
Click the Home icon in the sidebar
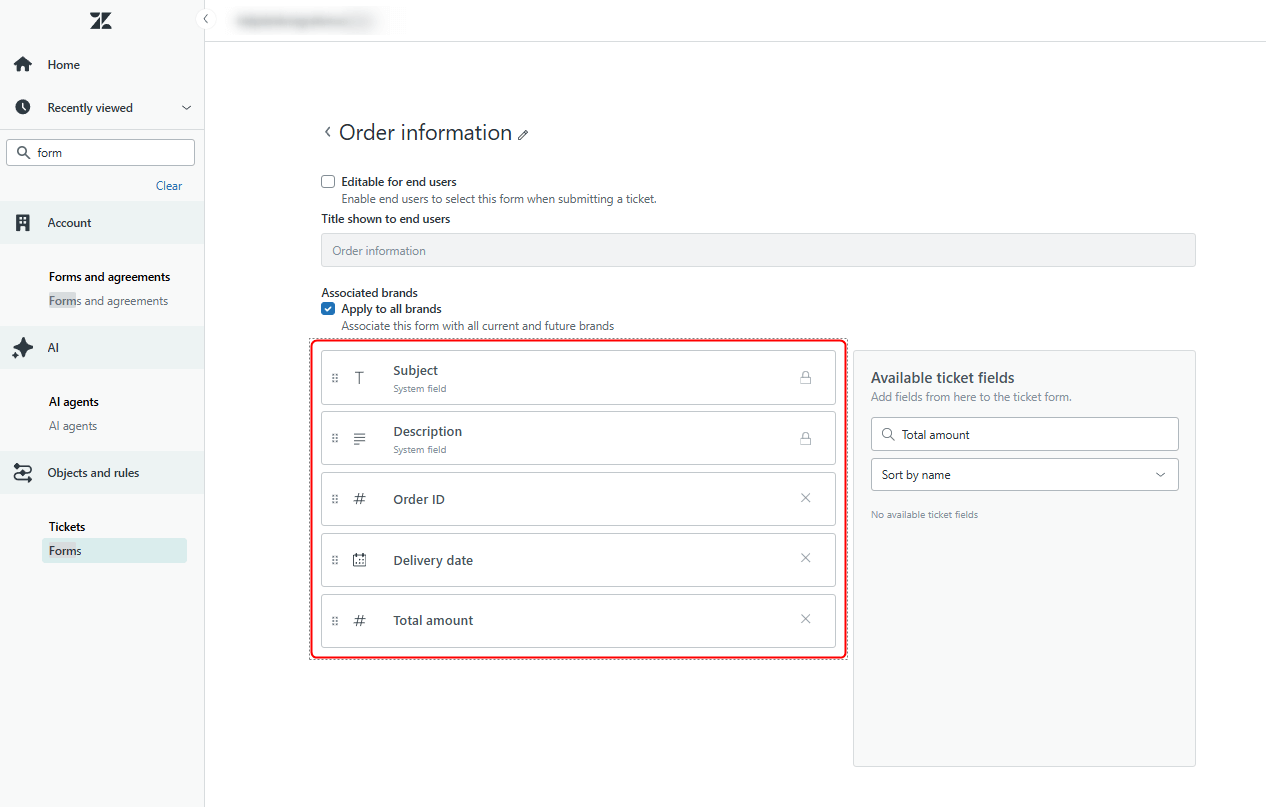click(22, 64)
